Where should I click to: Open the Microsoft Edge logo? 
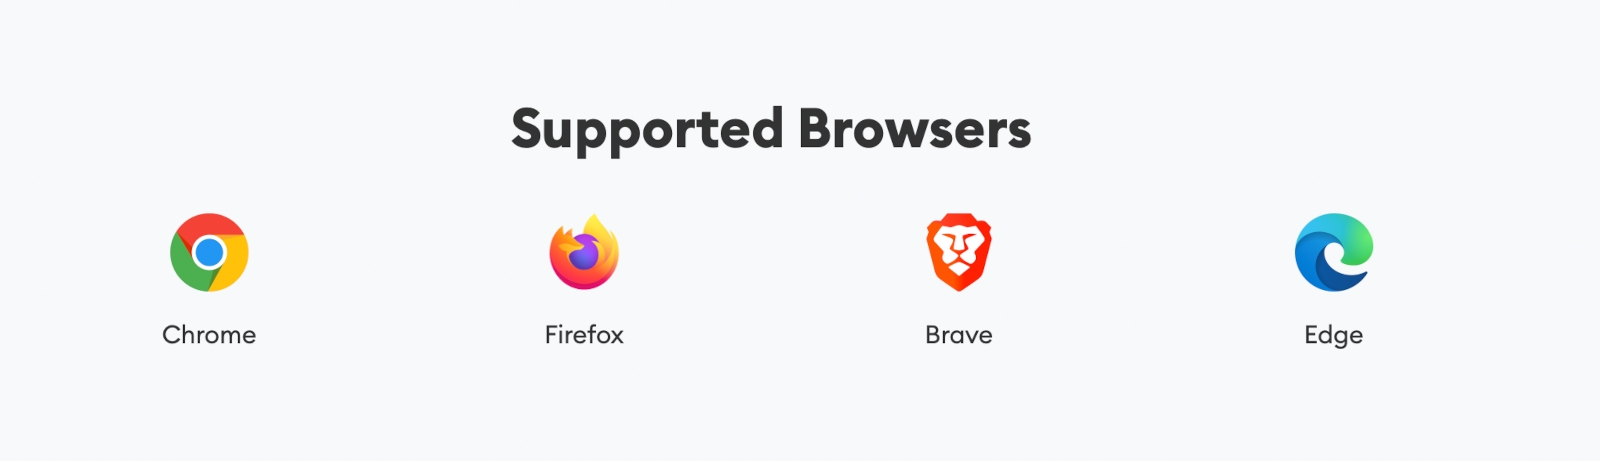click(x=1334, y=252)
